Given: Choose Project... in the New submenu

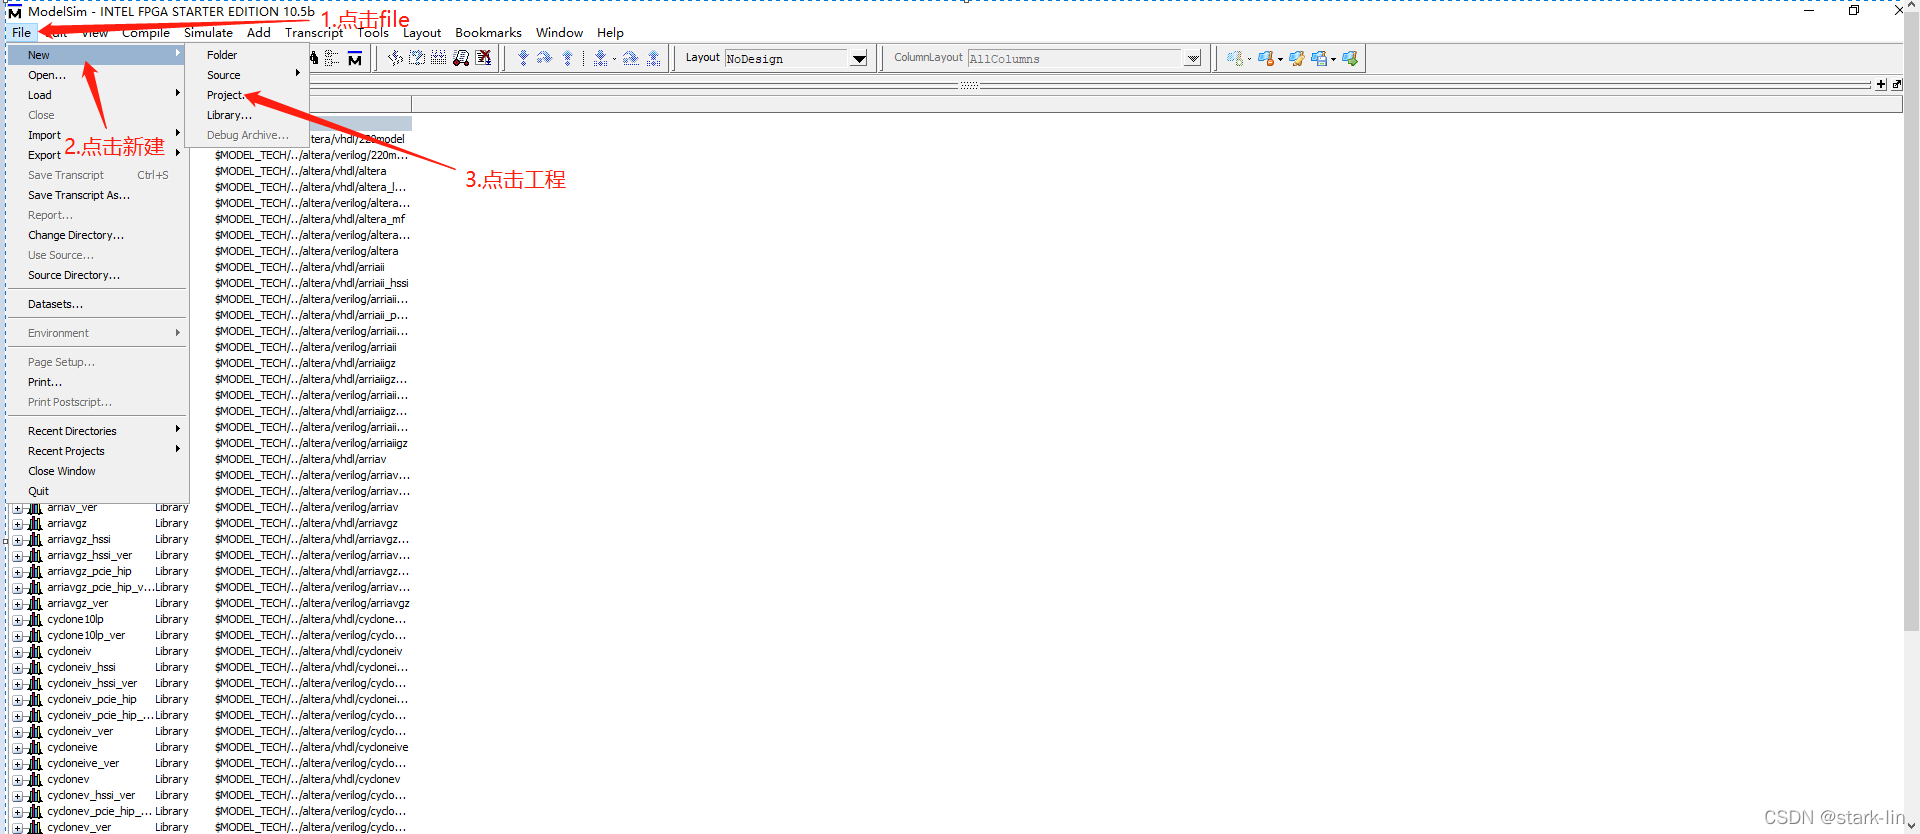Looking at the screenshot, I should (247, 95).
